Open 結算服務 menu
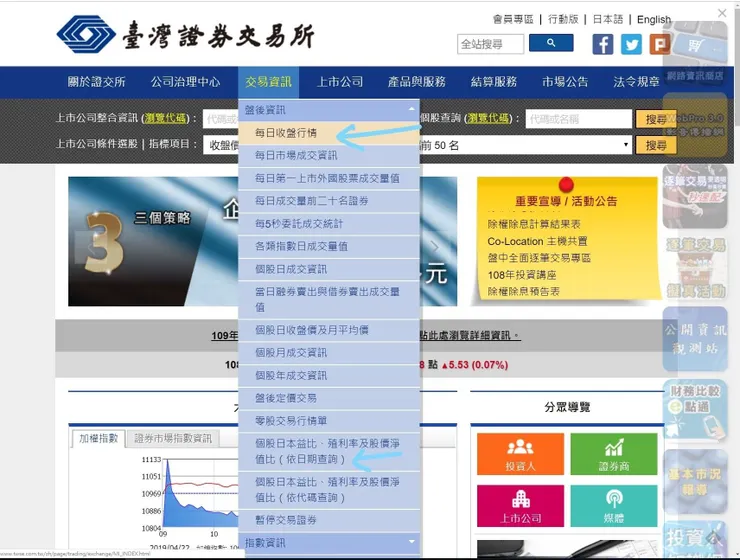Screen dimensions: 740x560 [494, 82]
